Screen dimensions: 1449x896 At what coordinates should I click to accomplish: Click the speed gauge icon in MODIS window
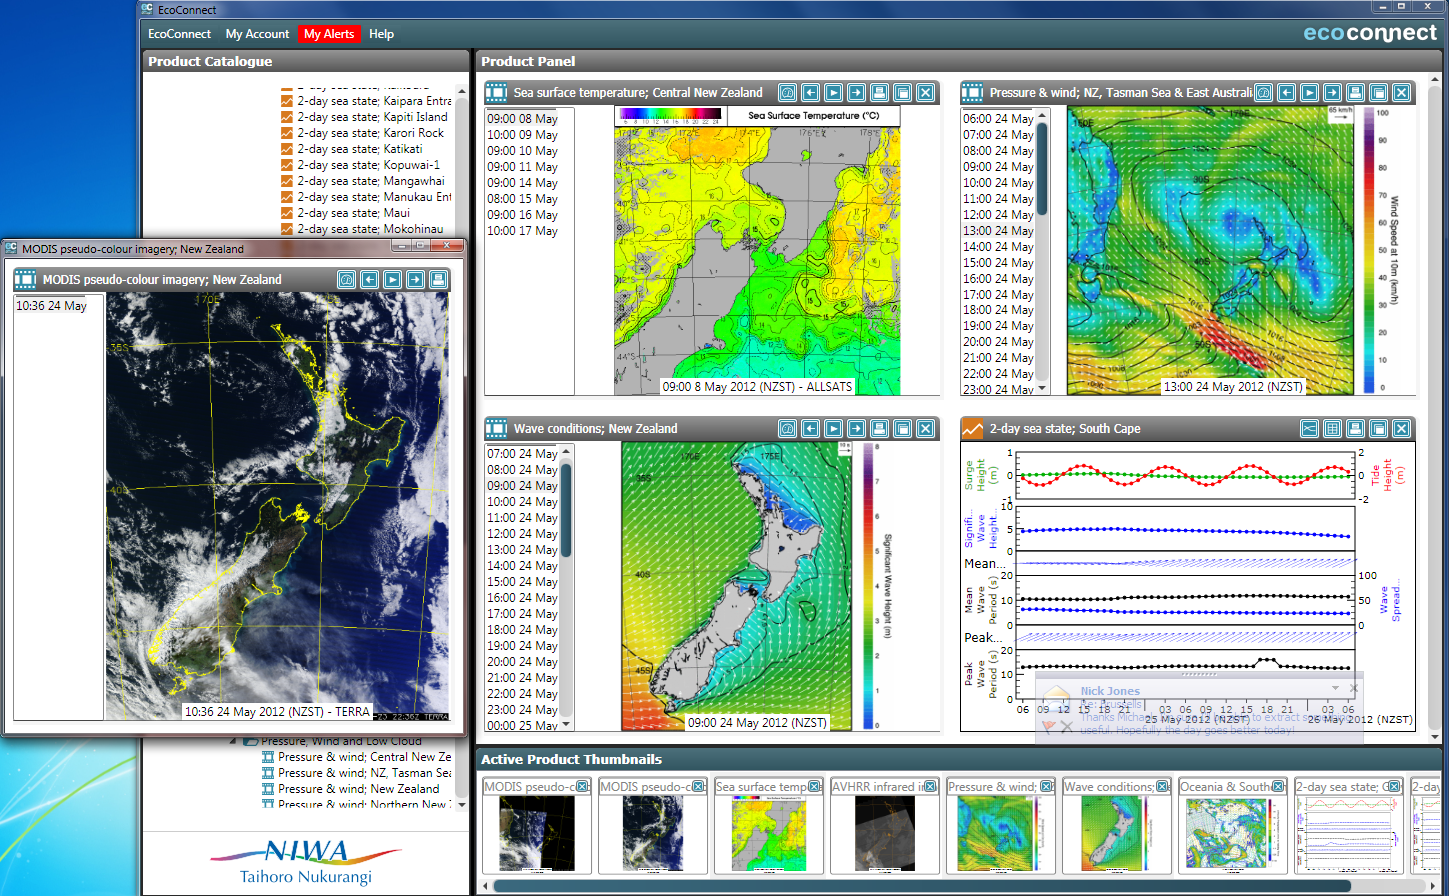[347, 280]
